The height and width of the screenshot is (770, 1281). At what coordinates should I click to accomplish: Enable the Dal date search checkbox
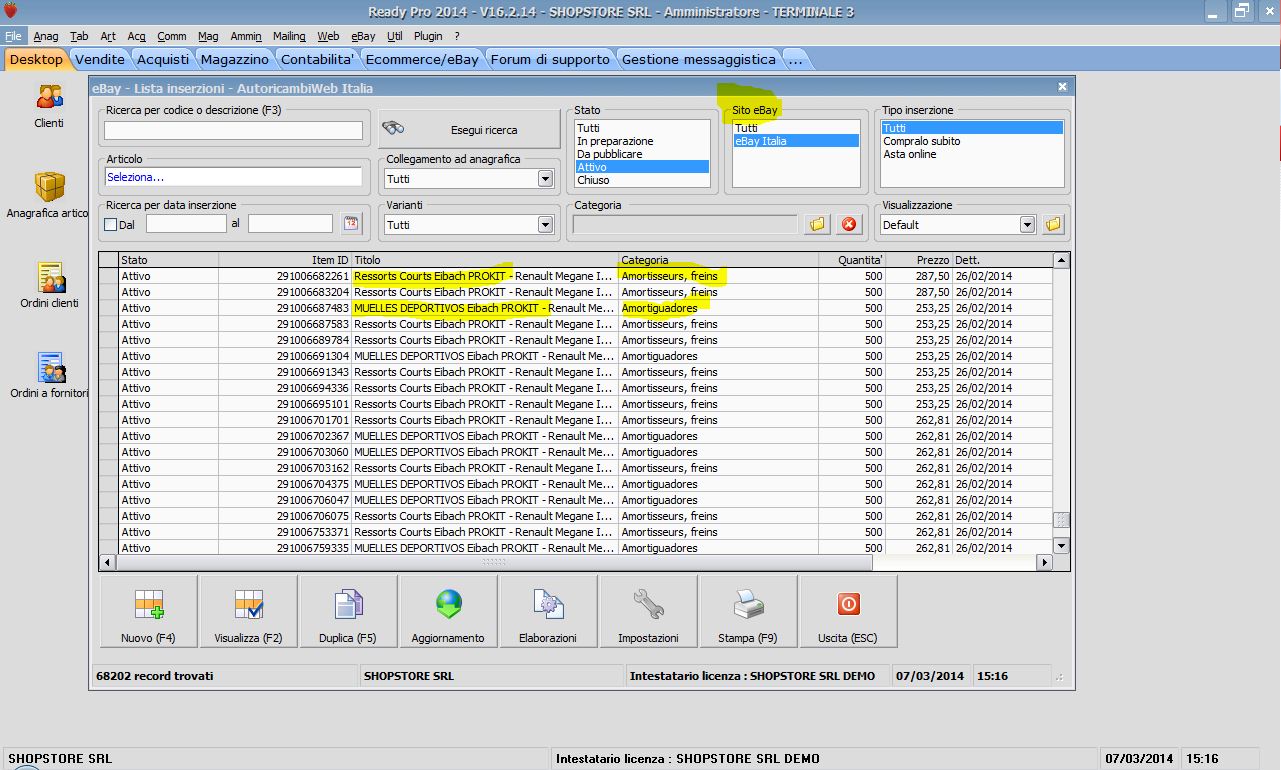pos(111,225)
